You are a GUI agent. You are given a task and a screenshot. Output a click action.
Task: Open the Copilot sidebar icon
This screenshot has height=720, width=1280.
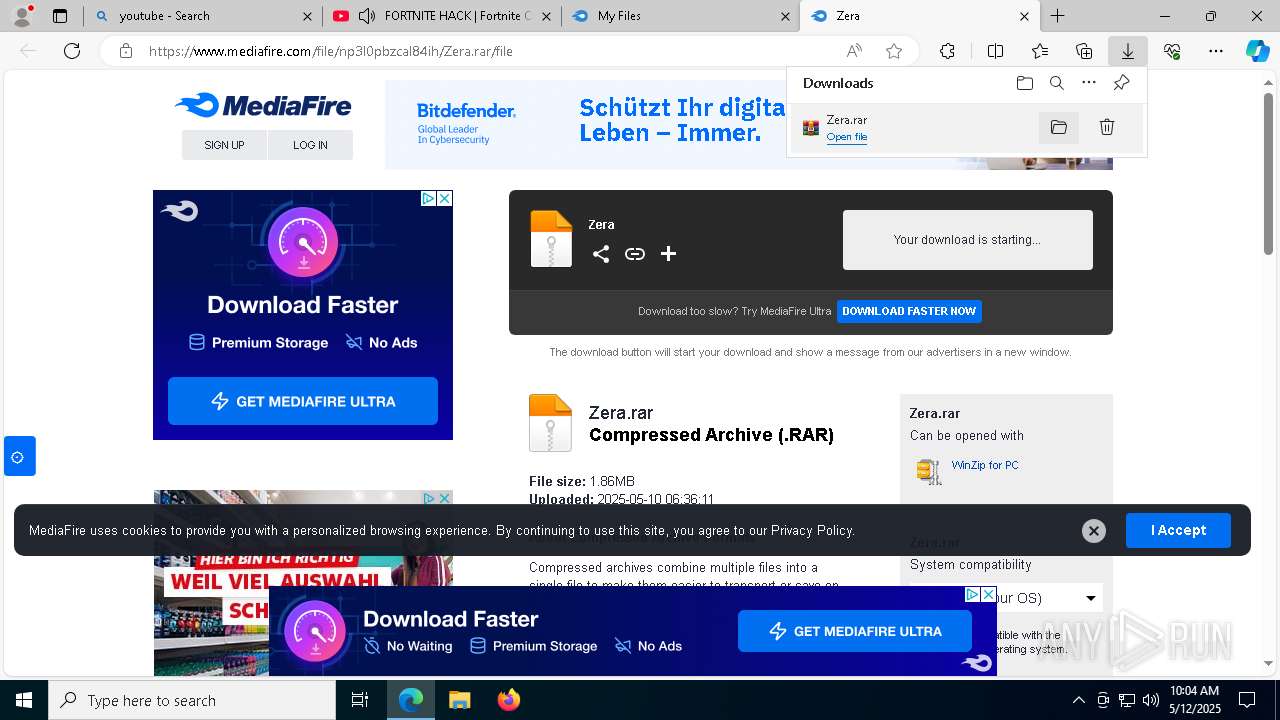tap(1257, 51)
